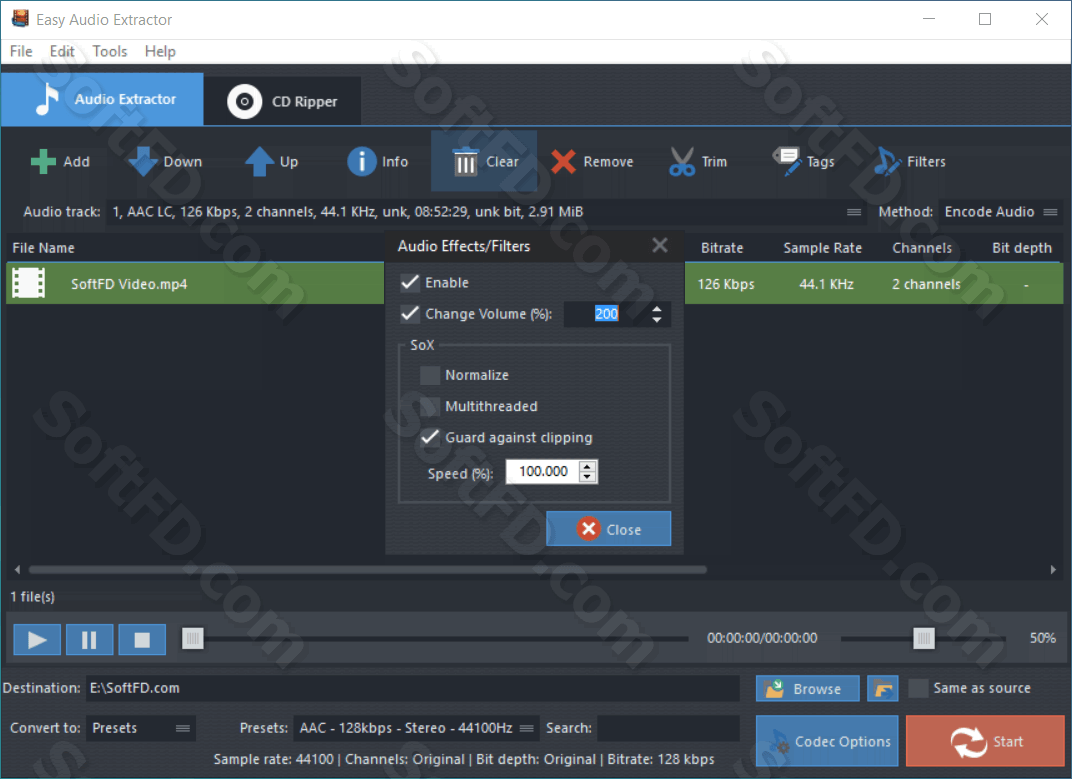Viewport: 1072px width, 779px height.
Task: Increase Speed (%) with spinner up arrow
Action: (x=588, y=466)
